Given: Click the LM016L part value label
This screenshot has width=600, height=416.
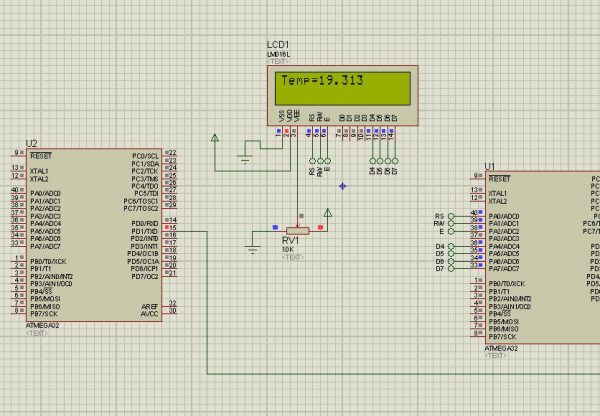Looking at the screenshot, I should [278, 55].
